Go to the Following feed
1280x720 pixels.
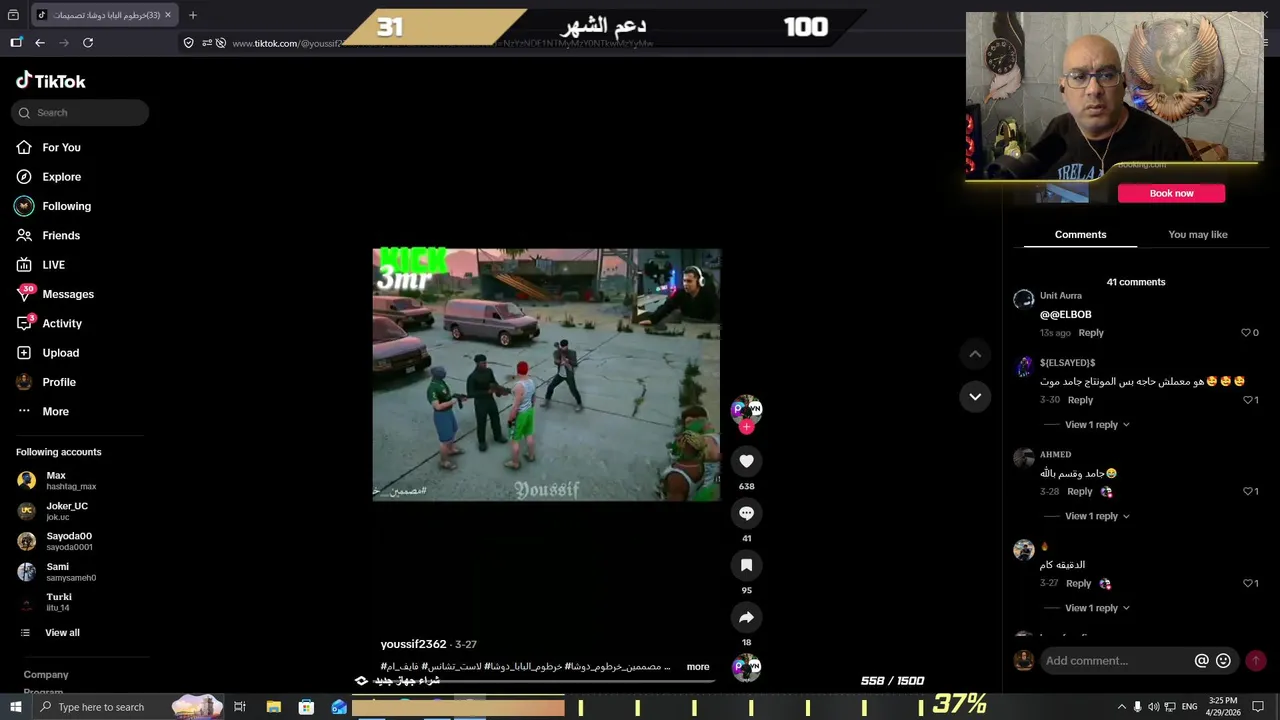[53, 206]
